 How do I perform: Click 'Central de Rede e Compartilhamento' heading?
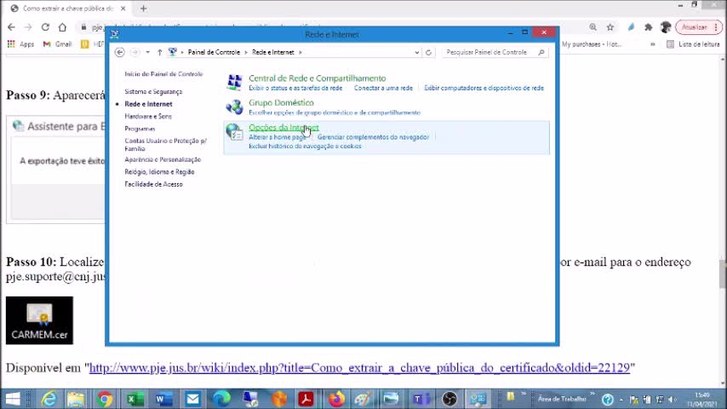click(317, 78)
